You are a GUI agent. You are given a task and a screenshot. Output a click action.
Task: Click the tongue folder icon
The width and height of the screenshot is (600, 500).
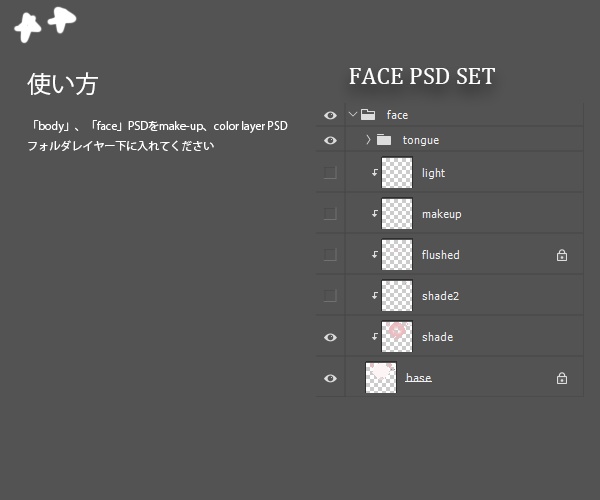[x=384, y=140]
